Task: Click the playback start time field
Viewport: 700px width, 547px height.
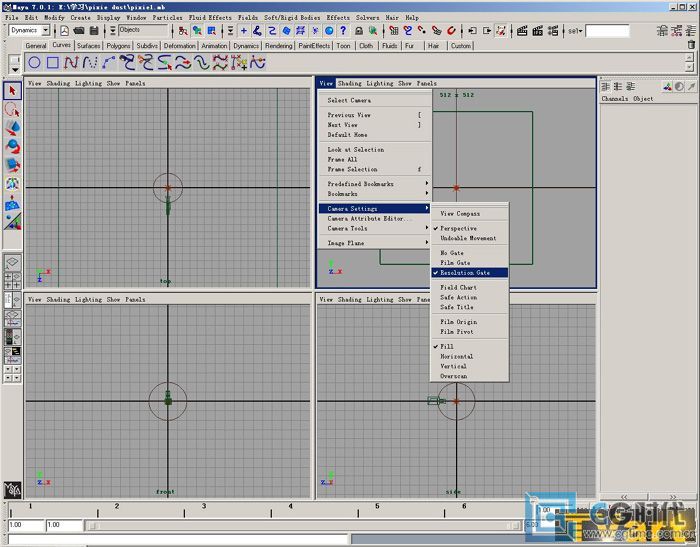Action: [64, 525]
